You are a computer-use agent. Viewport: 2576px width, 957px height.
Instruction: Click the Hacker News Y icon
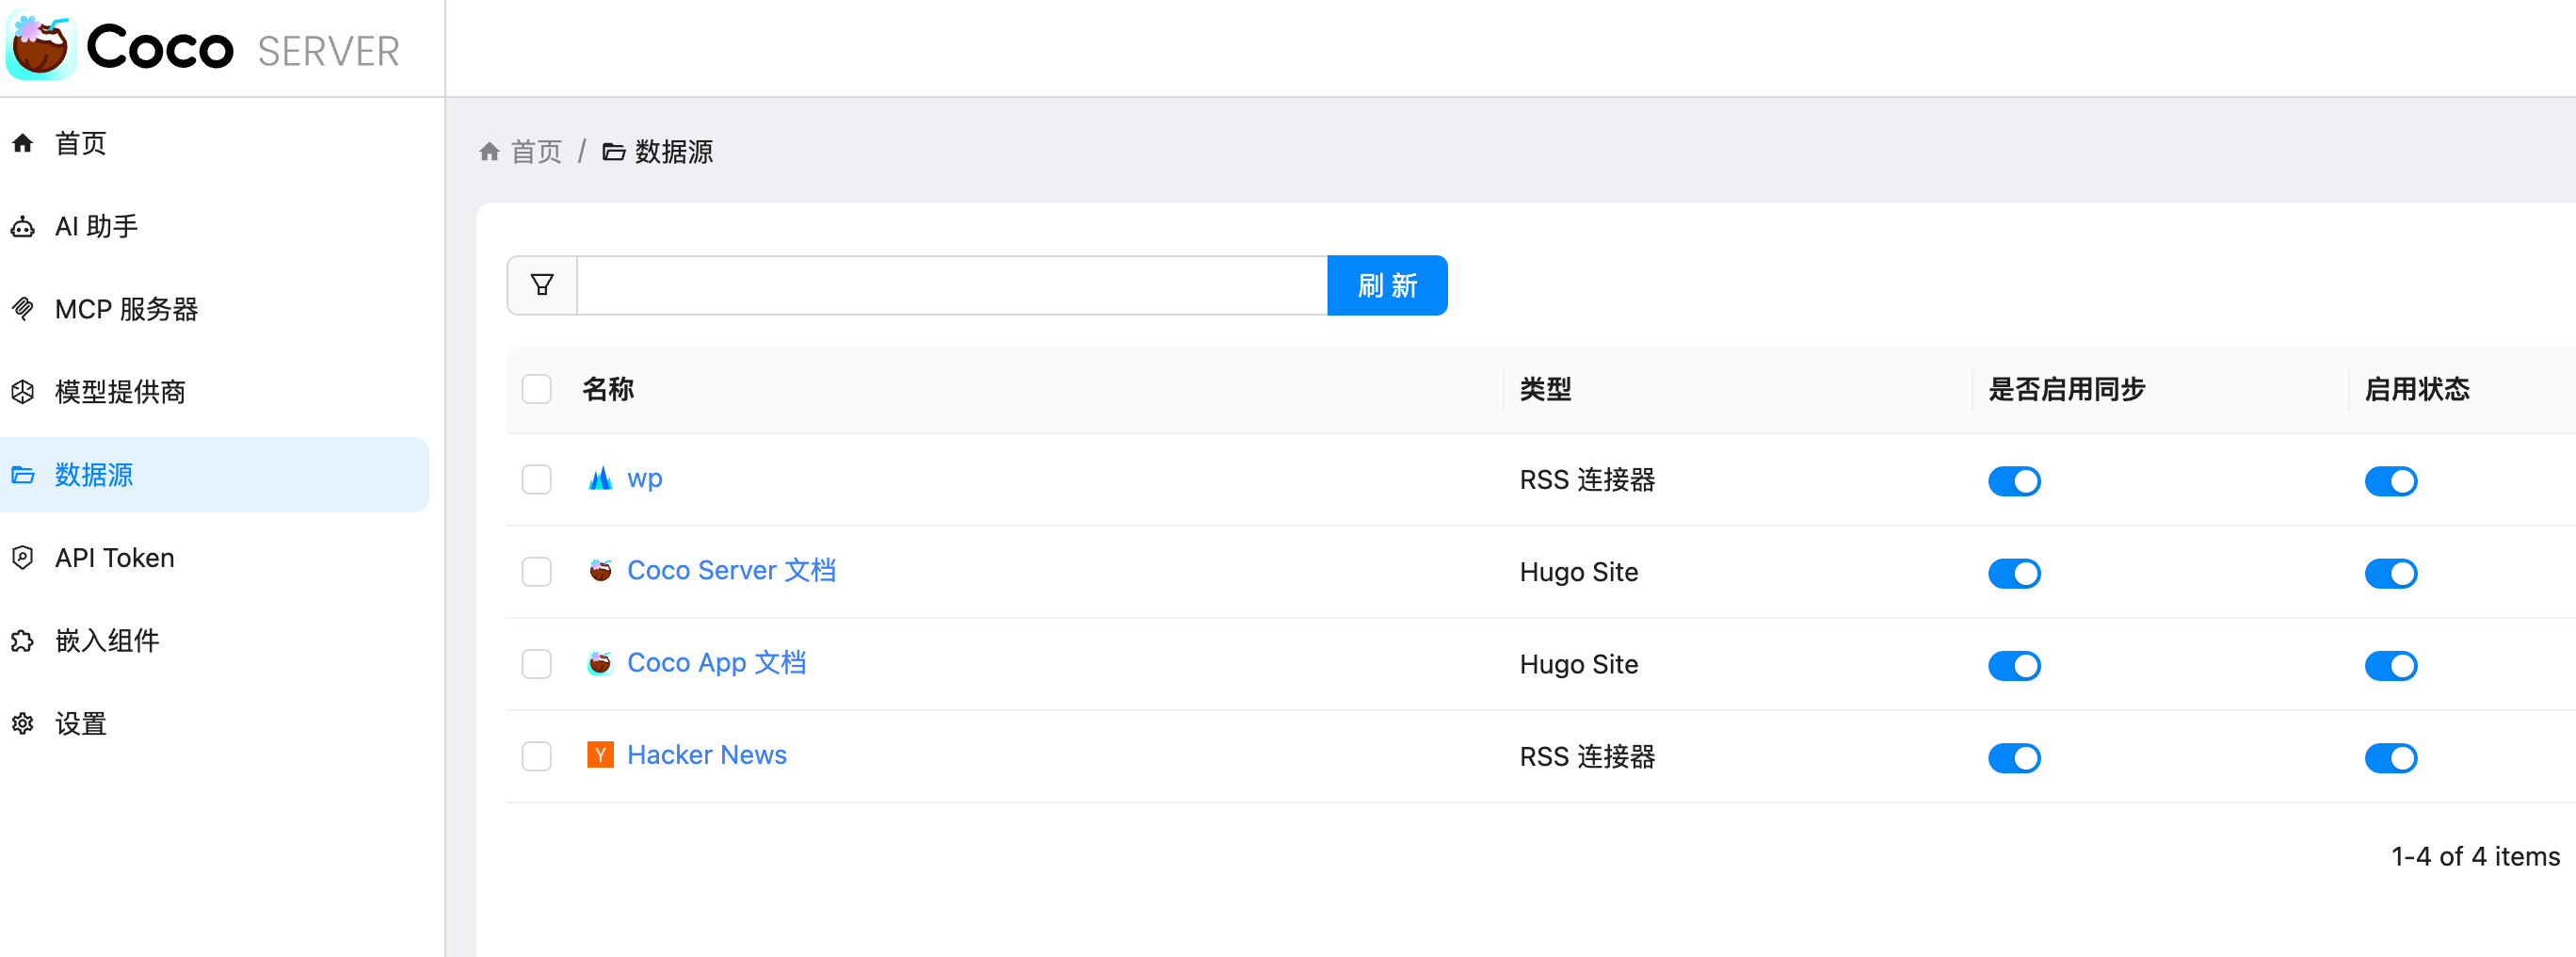tap(600, 755)
